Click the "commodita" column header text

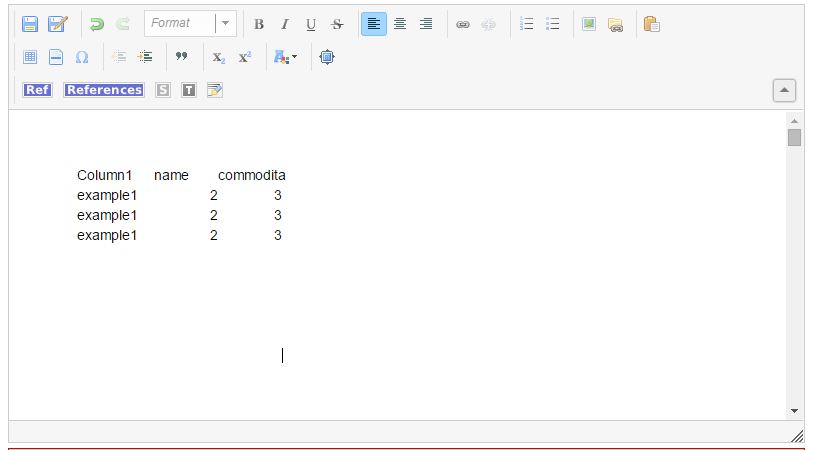click(251, 175)
